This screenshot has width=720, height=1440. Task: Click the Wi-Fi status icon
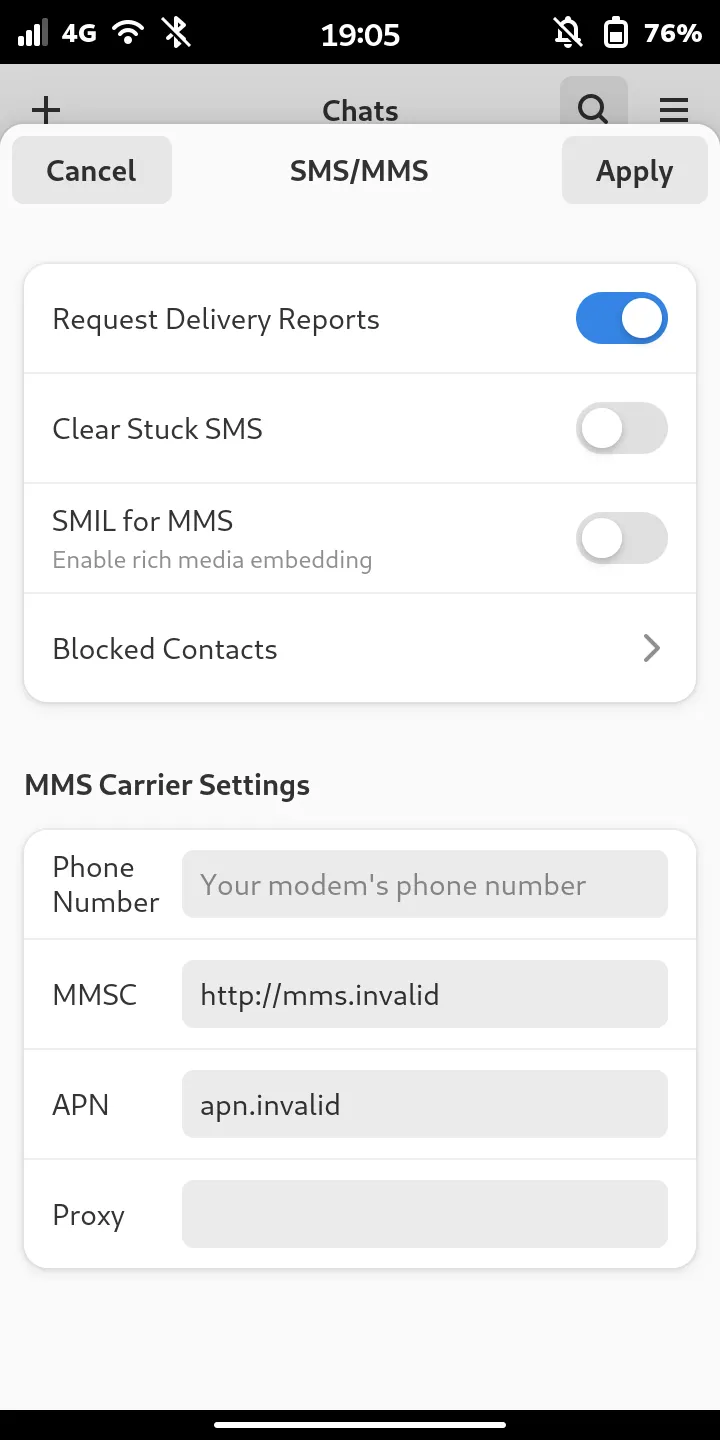pyautogui.click(x=128, y=34)
